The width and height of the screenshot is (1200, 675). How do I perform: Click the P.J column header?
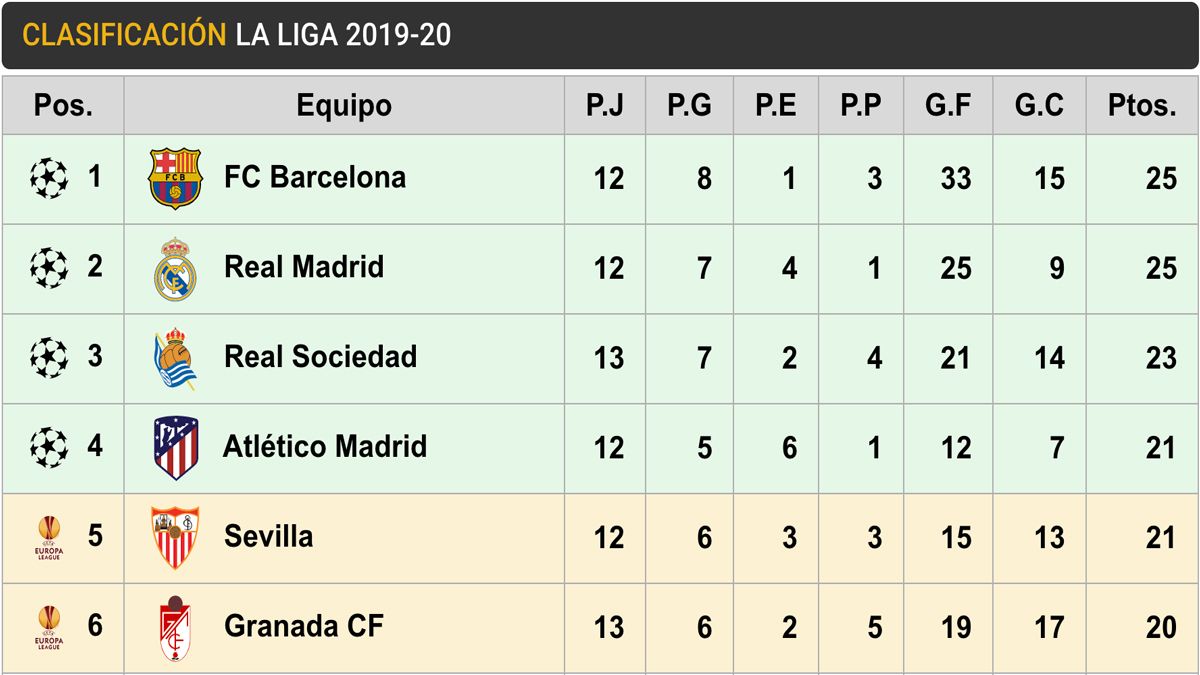pyautogui.click(x=605, y=106)
